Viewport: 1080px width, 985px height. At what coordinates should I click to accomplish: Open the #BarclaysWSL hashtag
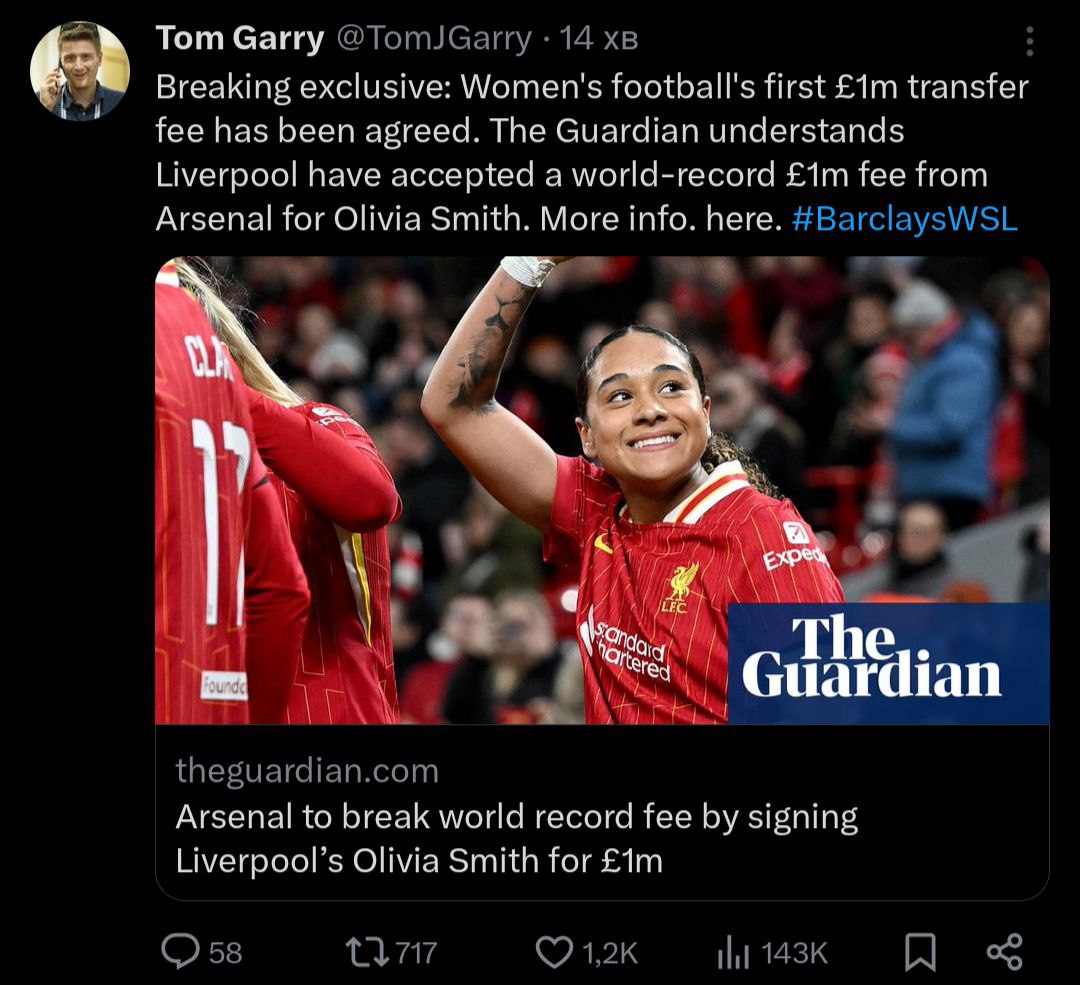(904, 219)
